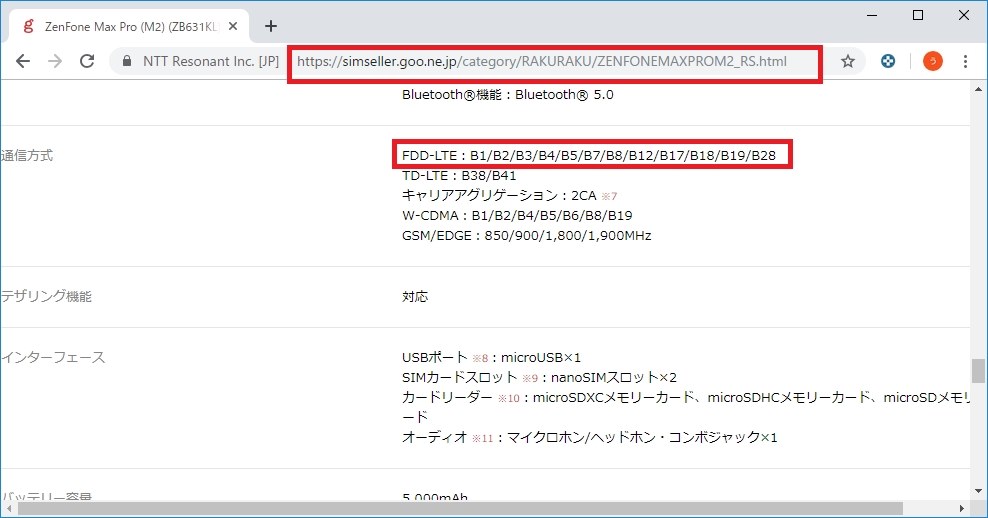
Task: Click horizontal scrollbar right arrow
Action: [962, 508]
